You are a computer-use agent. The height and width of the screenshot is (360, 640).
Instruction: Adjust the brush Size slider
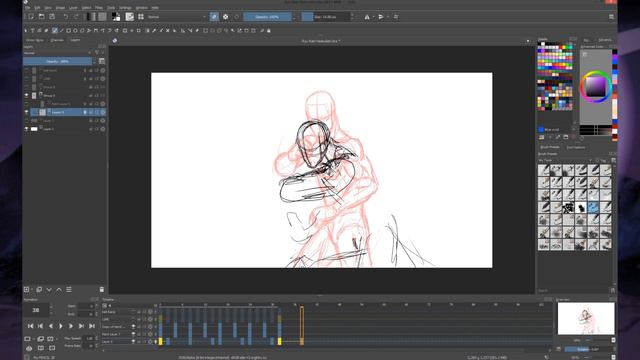point(325,17)
